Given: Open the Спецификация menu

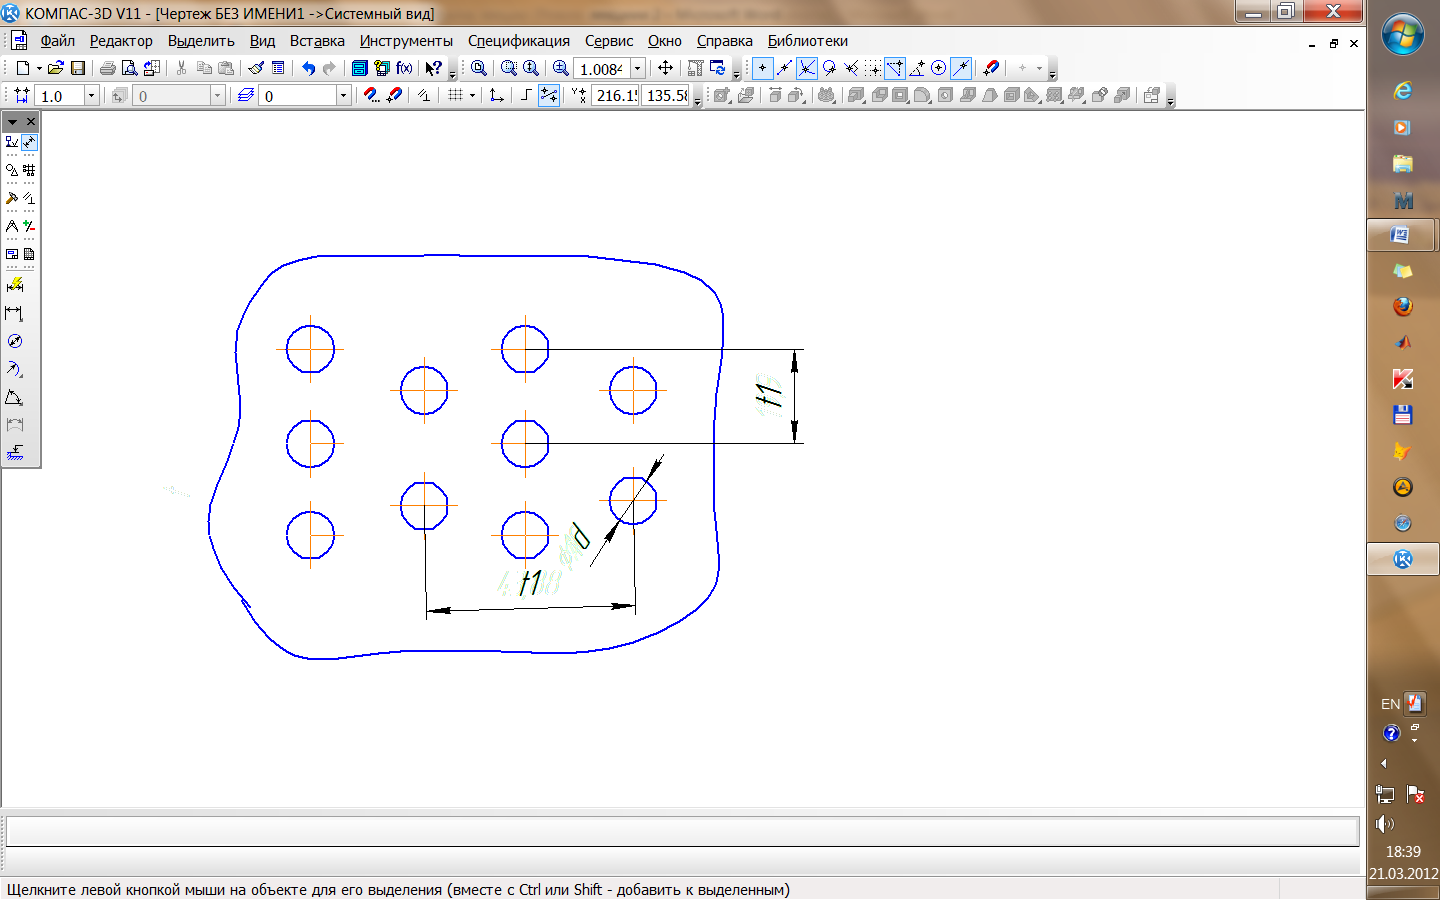Looking at the screenshot, I should point(518,41).
